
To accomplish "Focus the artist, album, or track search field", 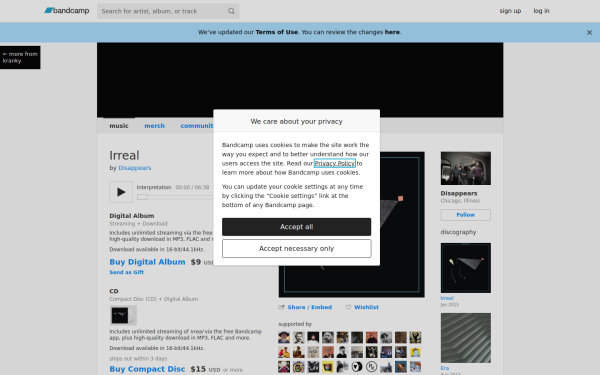I will (168, 11).
